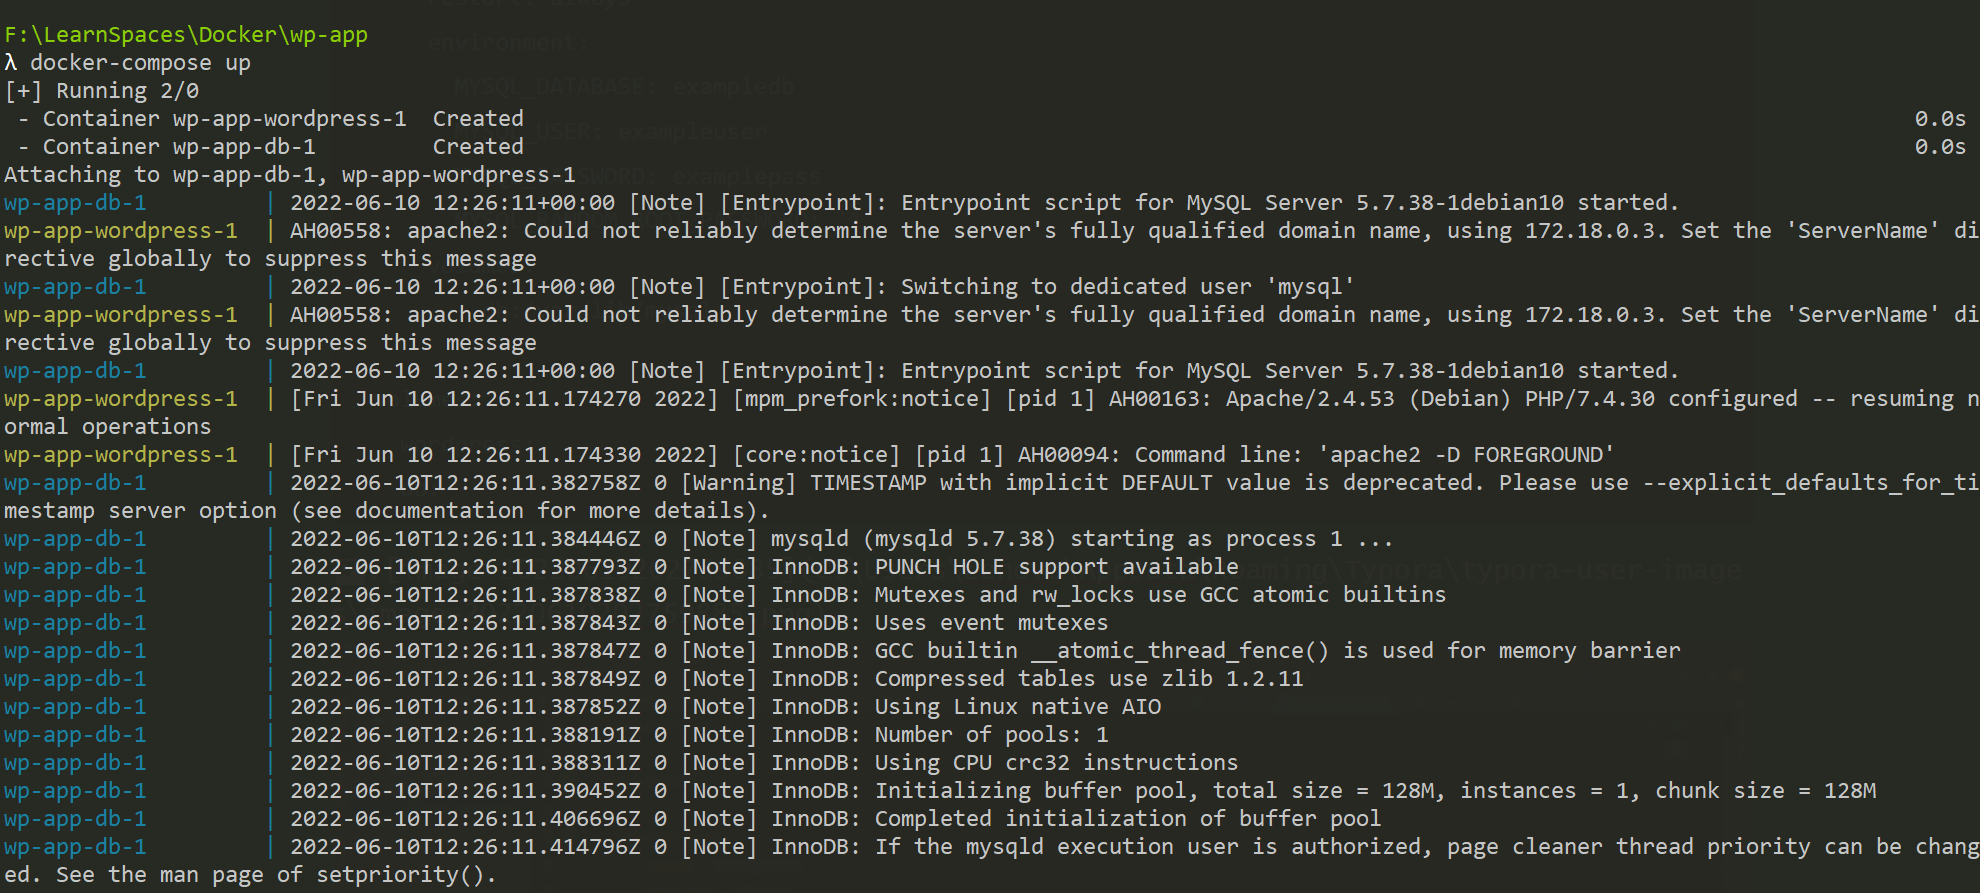1980x893 pixels.
Task: Click the F:\LearnSpaces\Docker\wp-app path
Action: 186,35
